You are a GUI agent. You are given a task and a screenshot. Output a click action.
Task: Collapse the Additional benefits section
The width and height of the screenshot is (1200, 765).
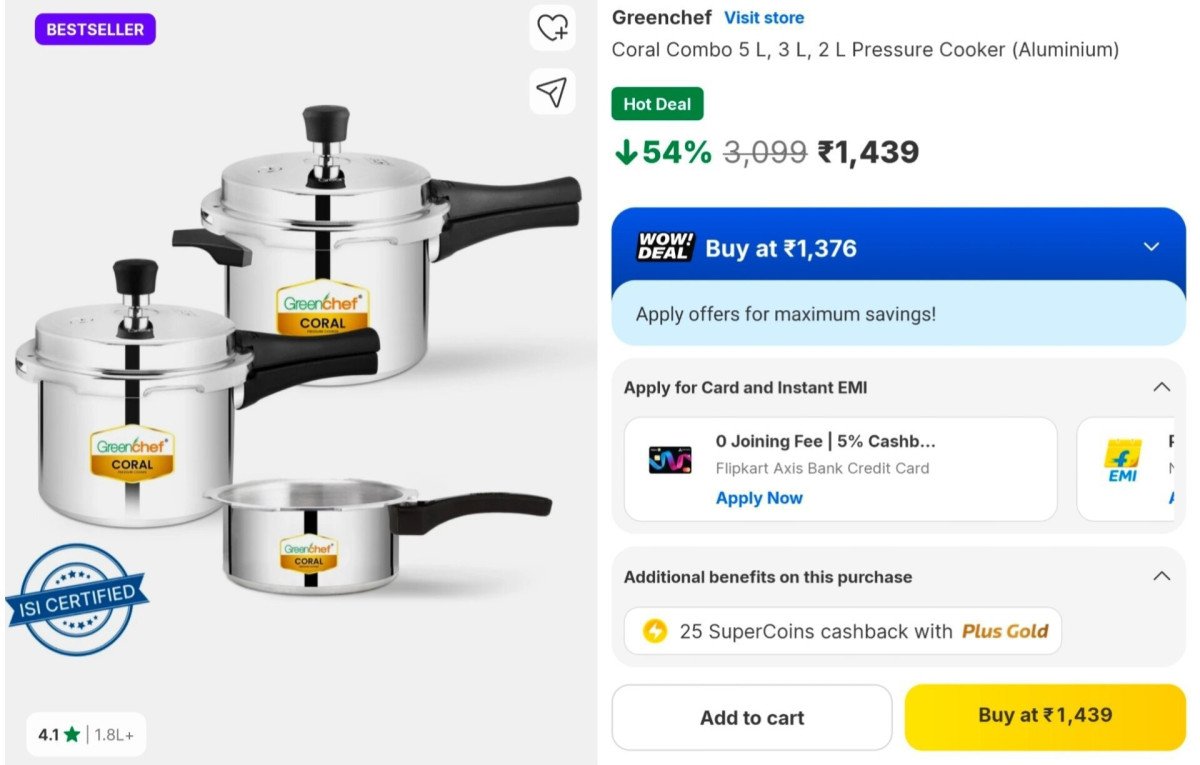coord(1161,576)
